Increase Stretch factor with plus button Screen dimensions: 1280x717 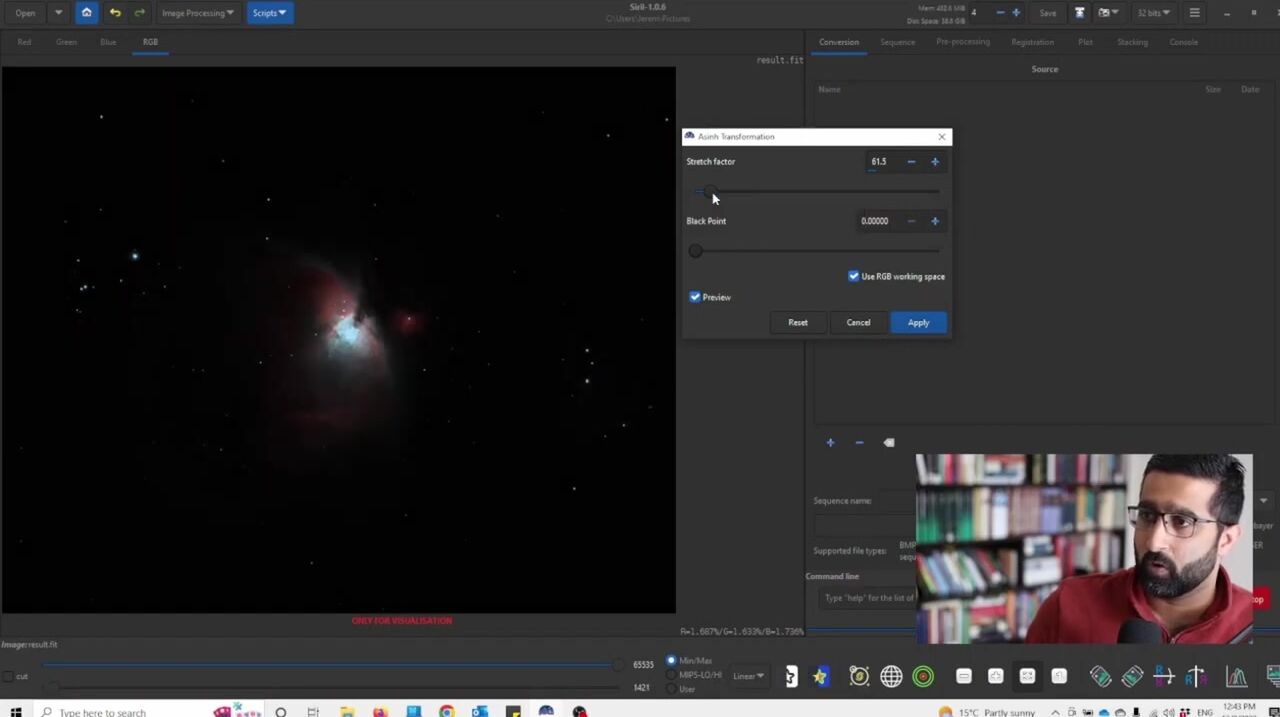[x=935, y=162]
